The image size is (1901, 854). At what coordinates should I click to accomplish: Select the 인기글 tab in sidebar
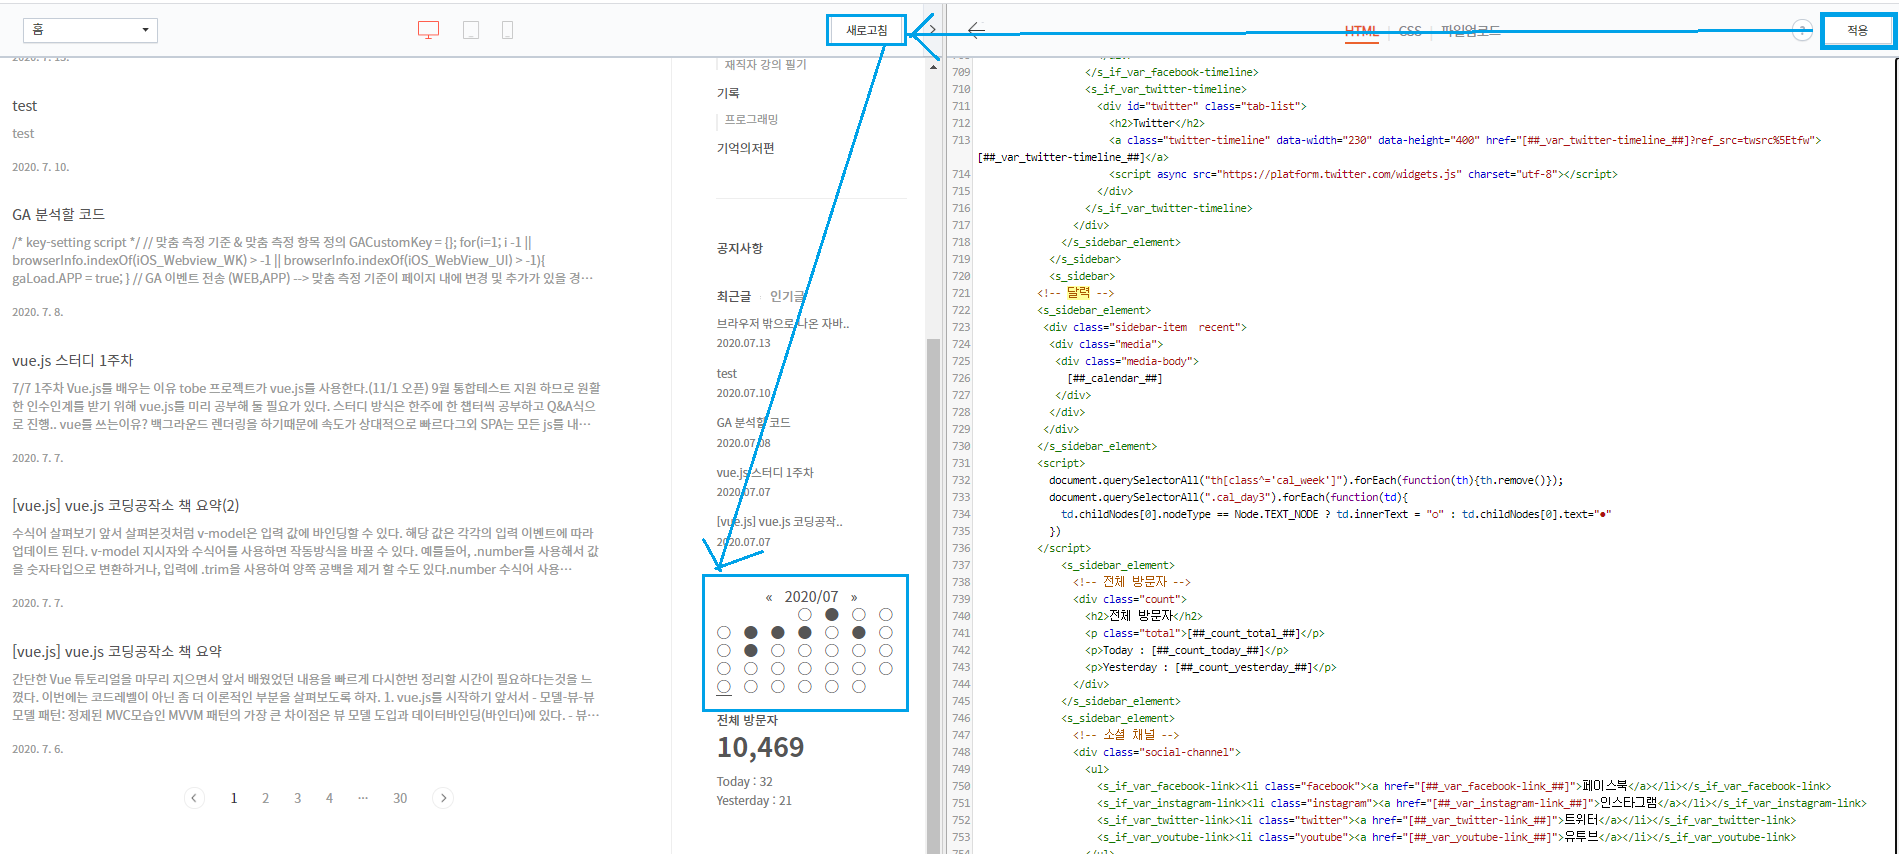[x=787, y=297]
